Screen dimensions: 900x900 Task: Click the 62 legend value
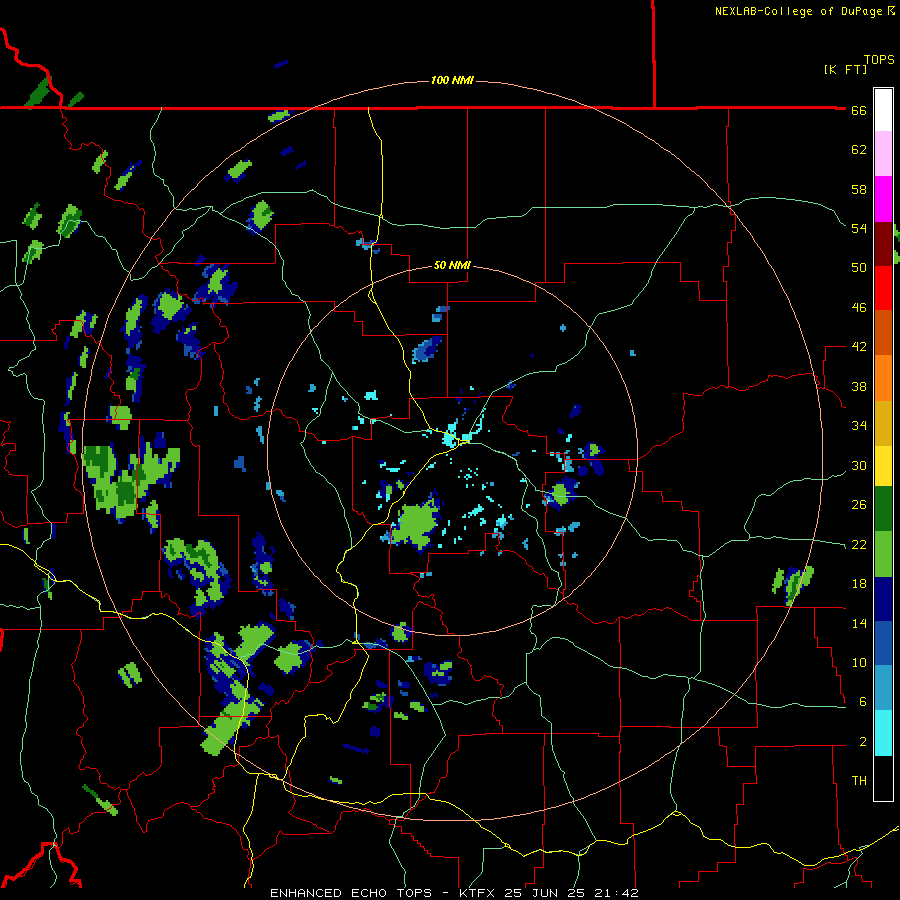coord(859,150)
